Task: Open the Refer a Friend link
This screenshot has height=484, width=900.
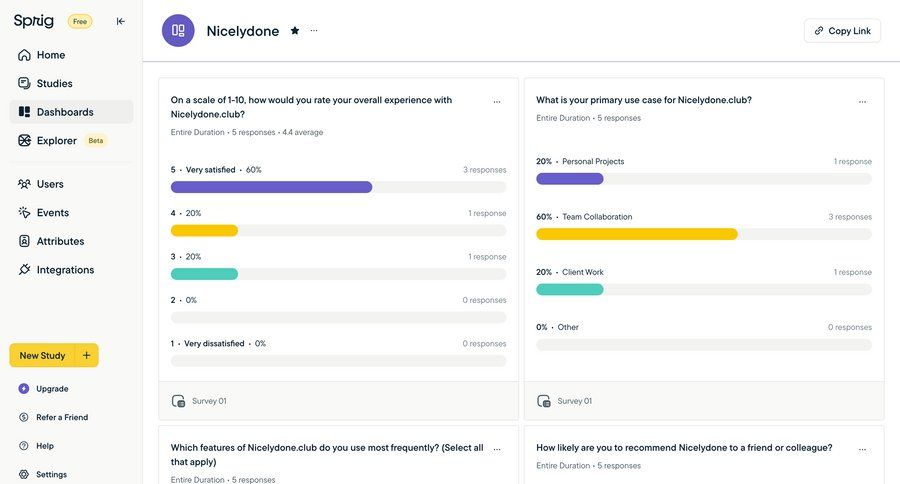Action: [62, 417]
